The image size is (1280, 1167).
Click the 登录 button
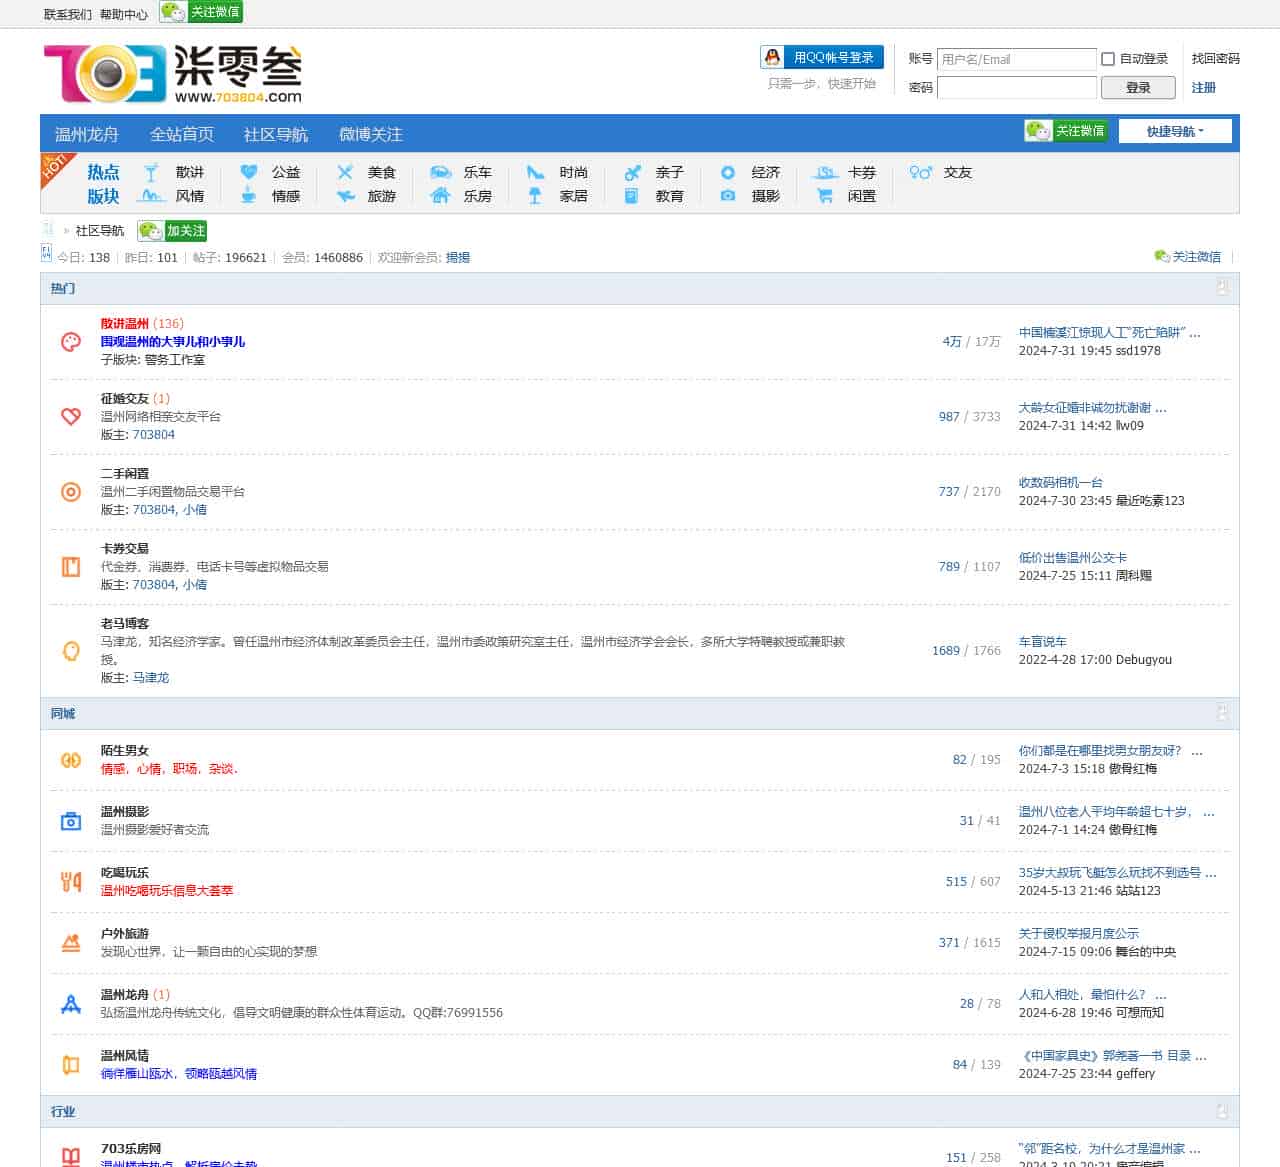click(1138, 87)
